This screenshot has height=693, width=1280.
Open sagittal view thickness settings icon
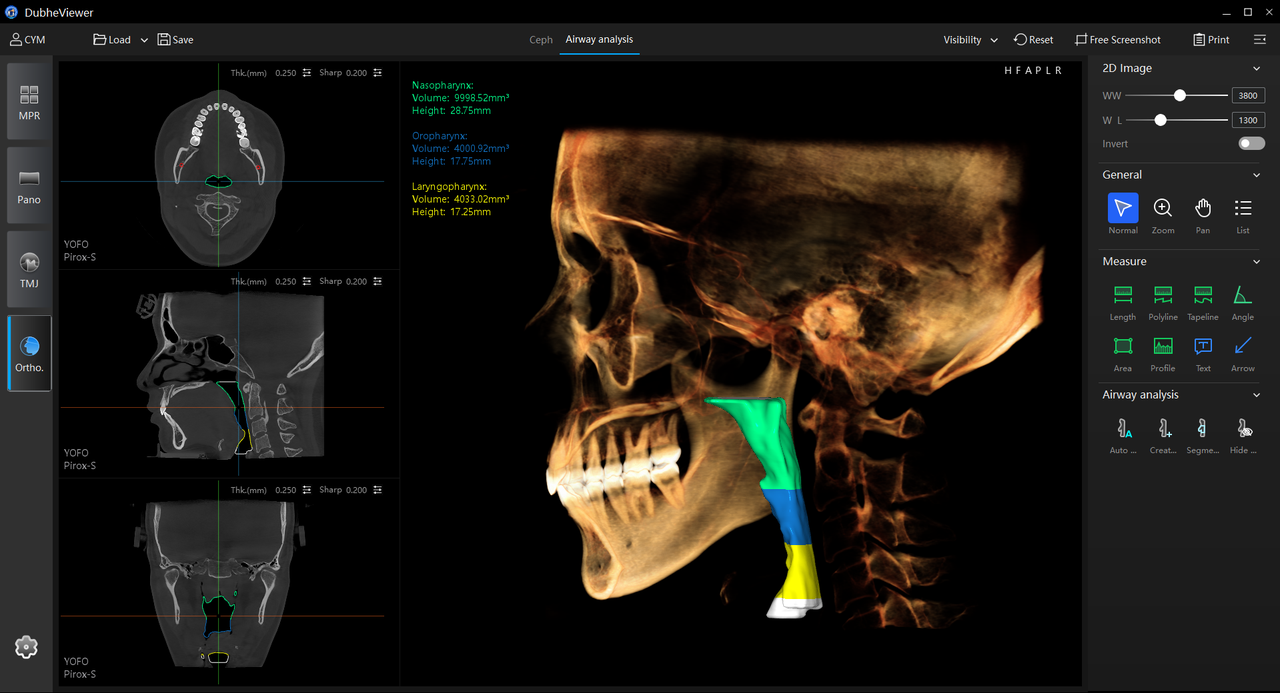pyautogui.click(x=307, y=282)
